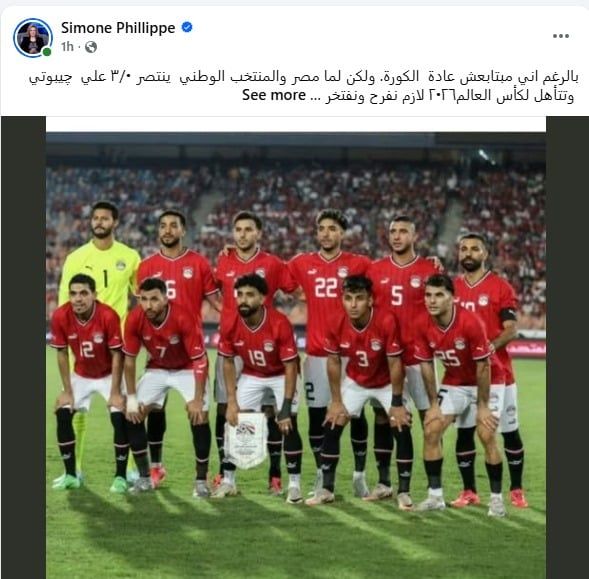Click the pennant held by player 19
The width and height of the screenshot is (589, 579).
click(x=246, y=440)
